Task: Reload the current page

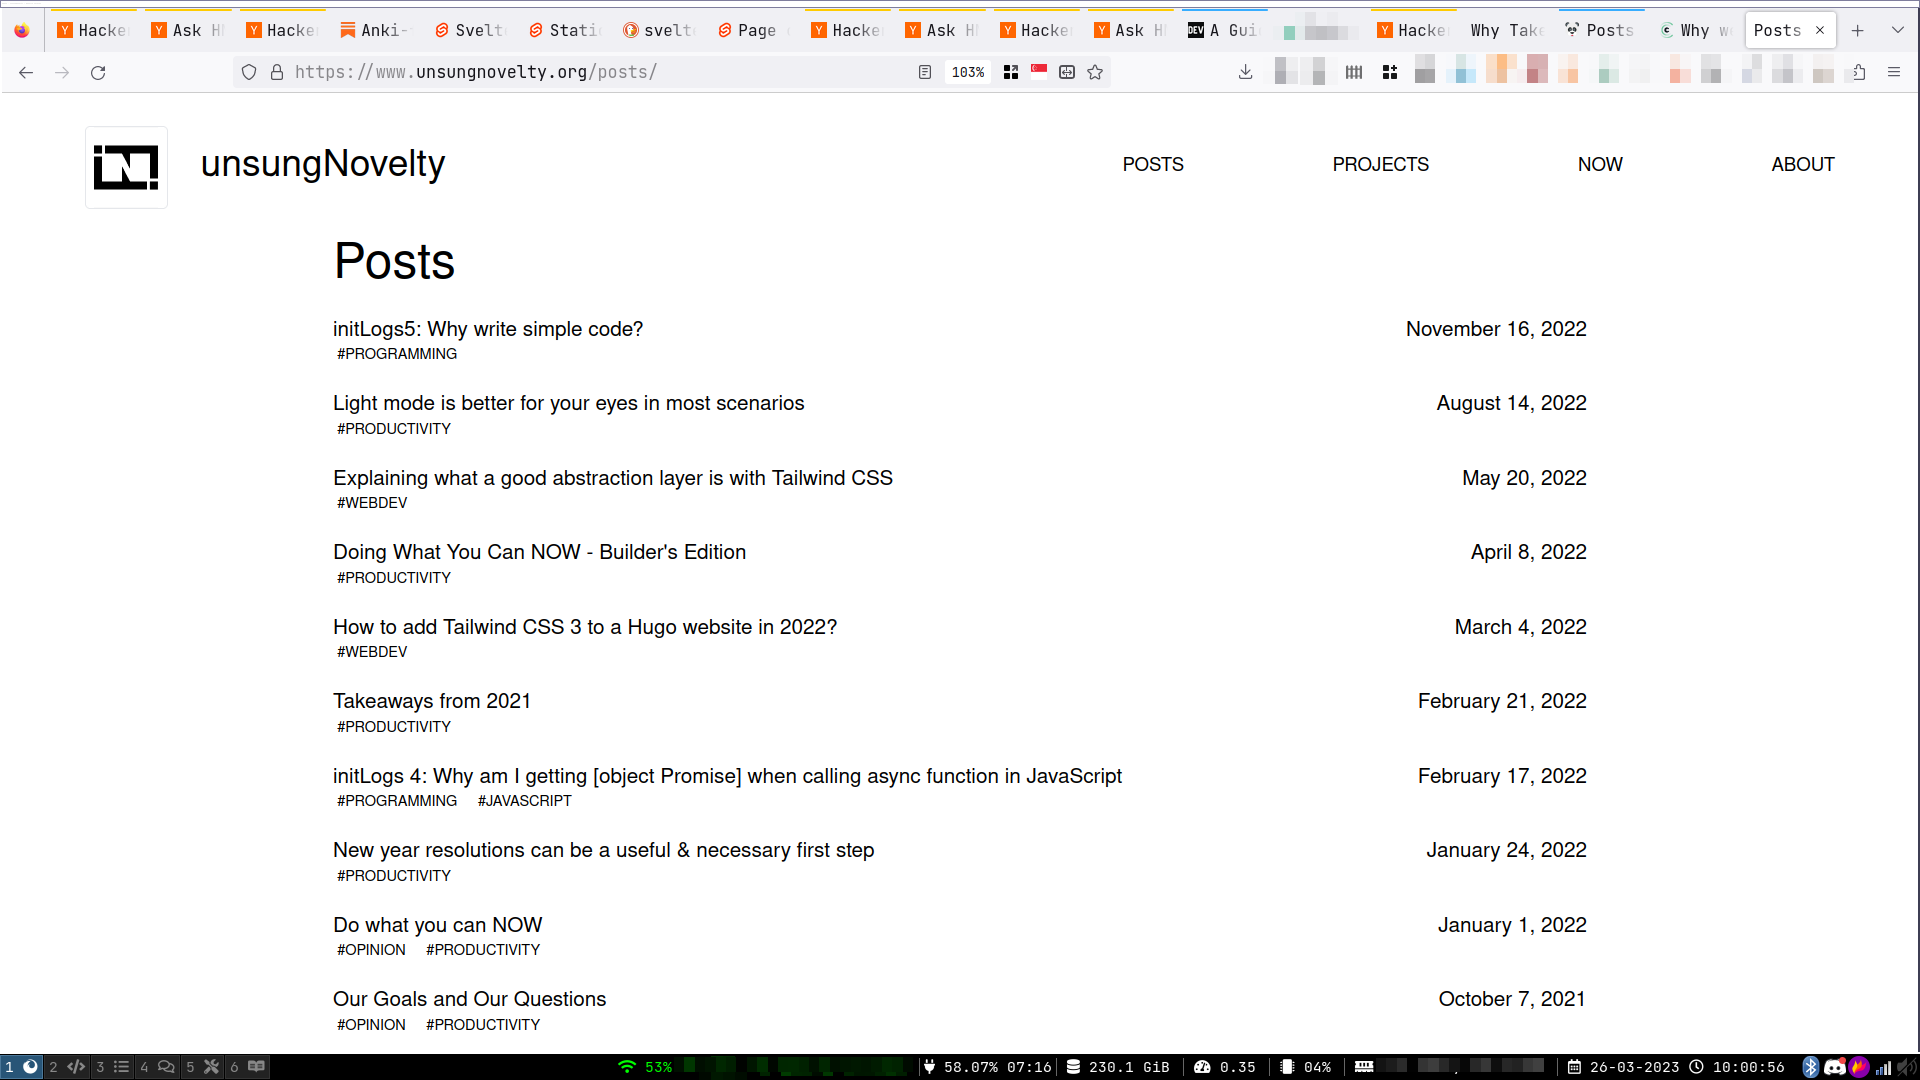Action: (x=98, y=72)
